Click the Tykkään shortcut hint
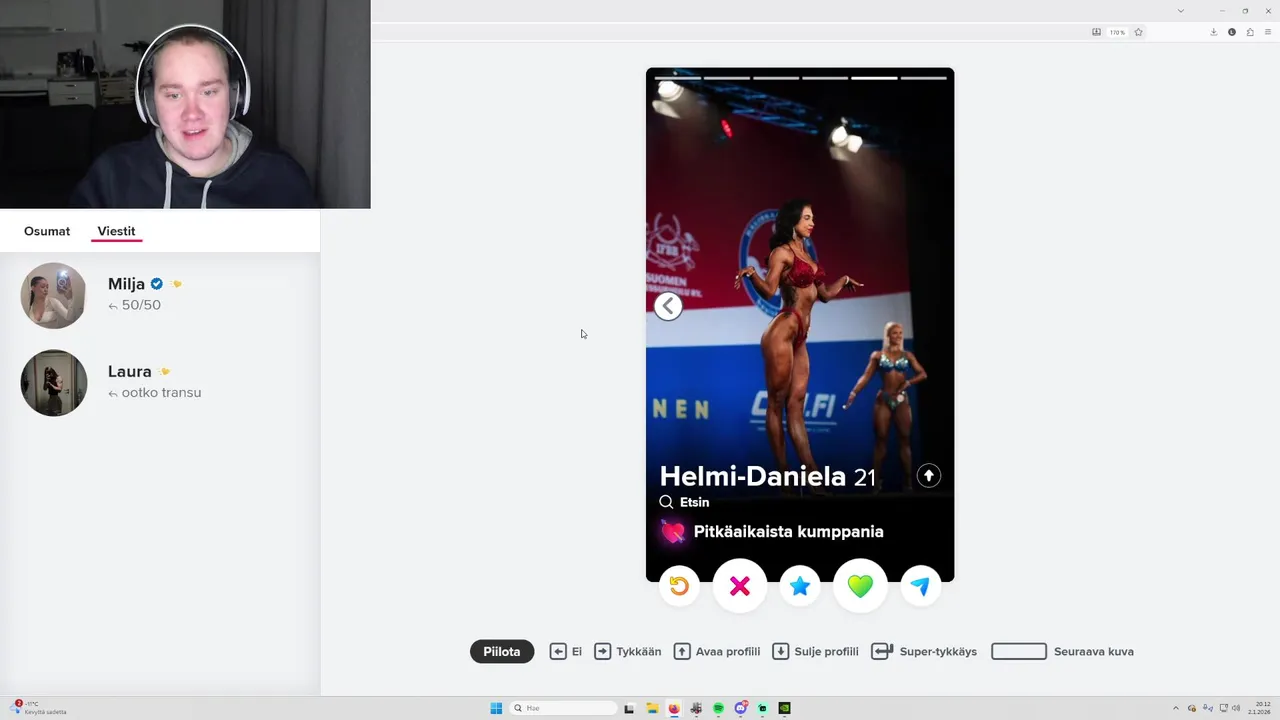1280x720 pixels. (x=628, y=651)
